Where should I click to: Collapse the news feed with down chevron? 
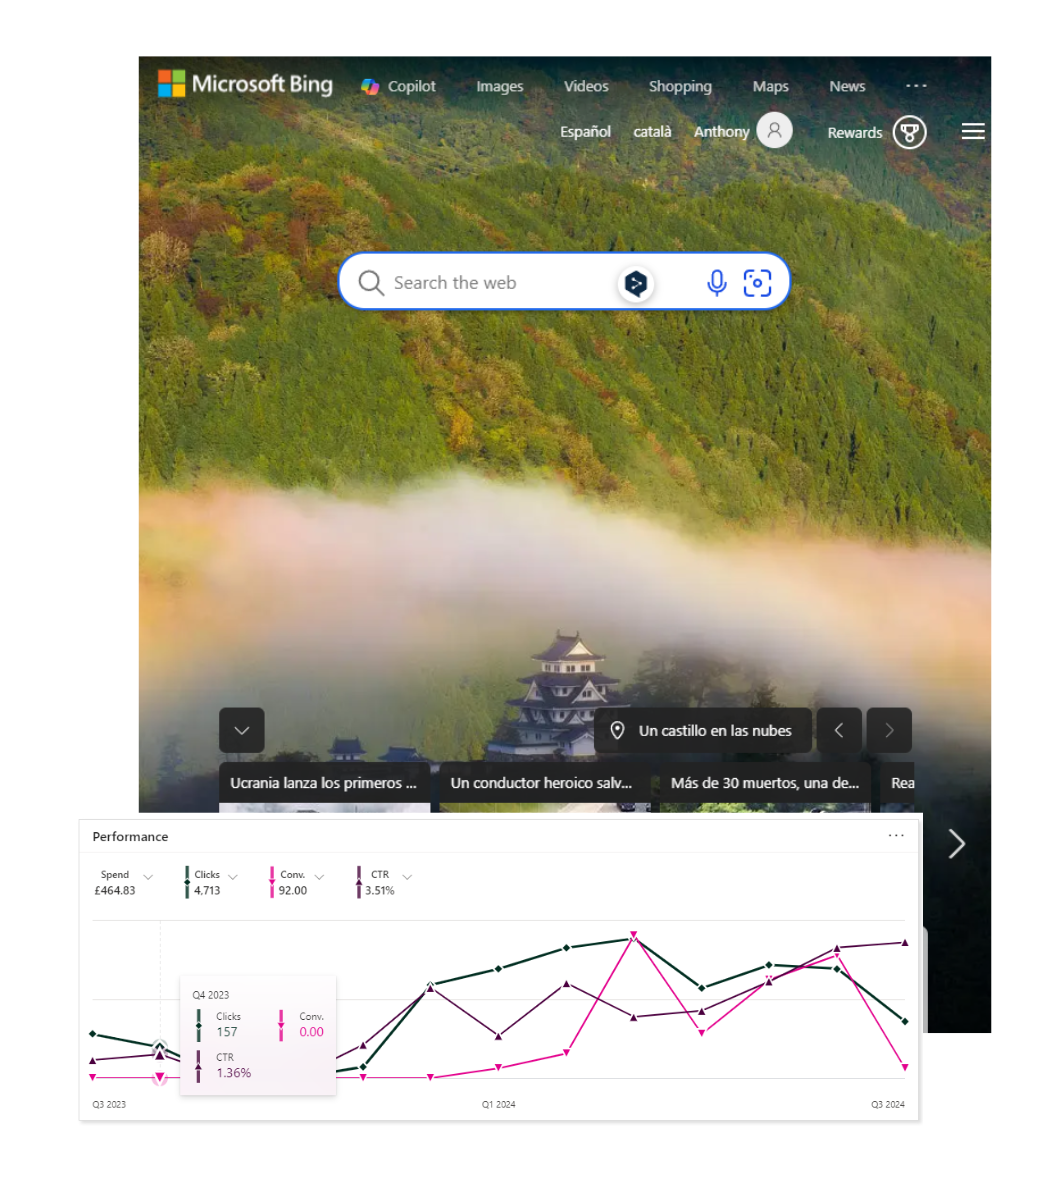coord(242,730)
